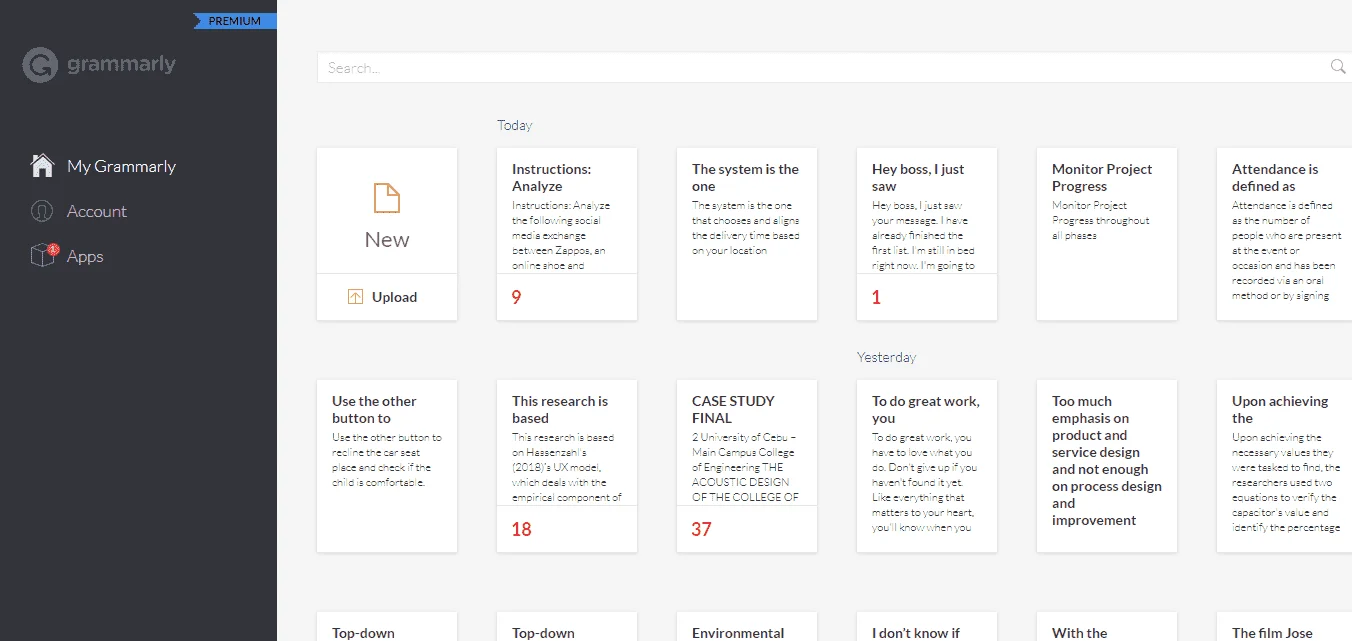Click the 9 issues count
1352x641 pixels.
tap(516, 297)
